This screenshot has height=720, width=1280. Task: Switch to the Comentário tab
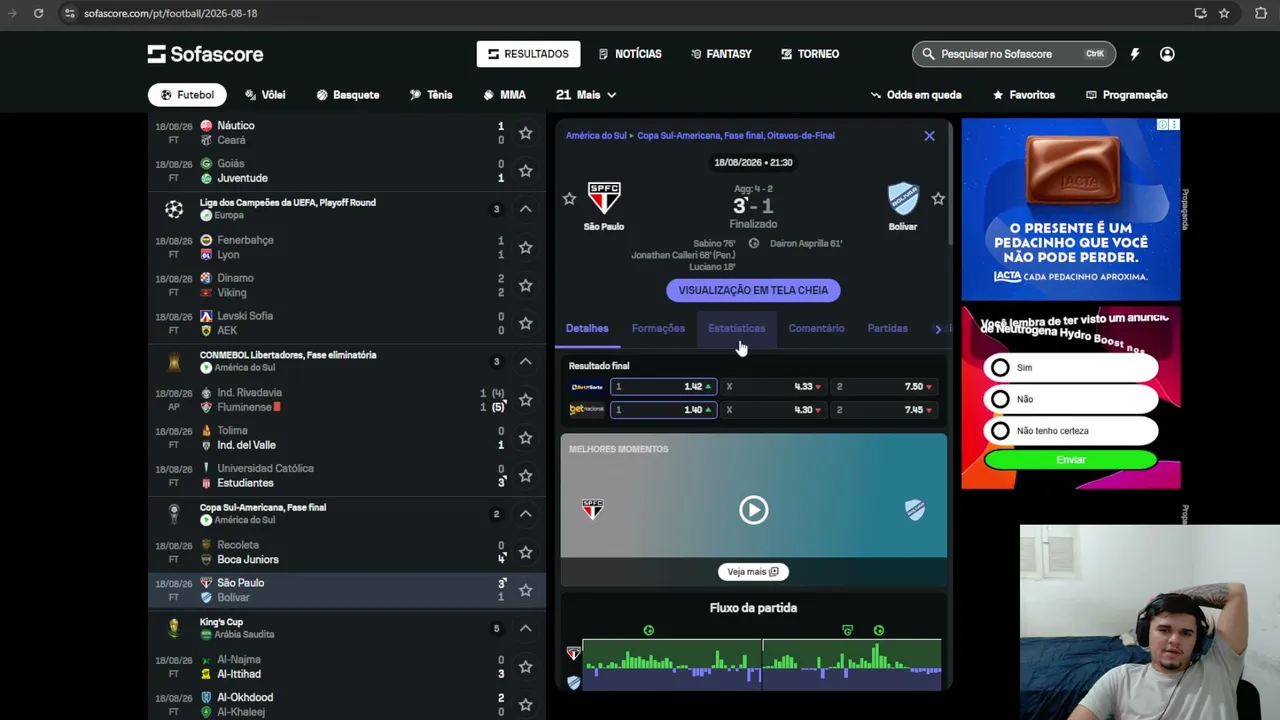816,328
